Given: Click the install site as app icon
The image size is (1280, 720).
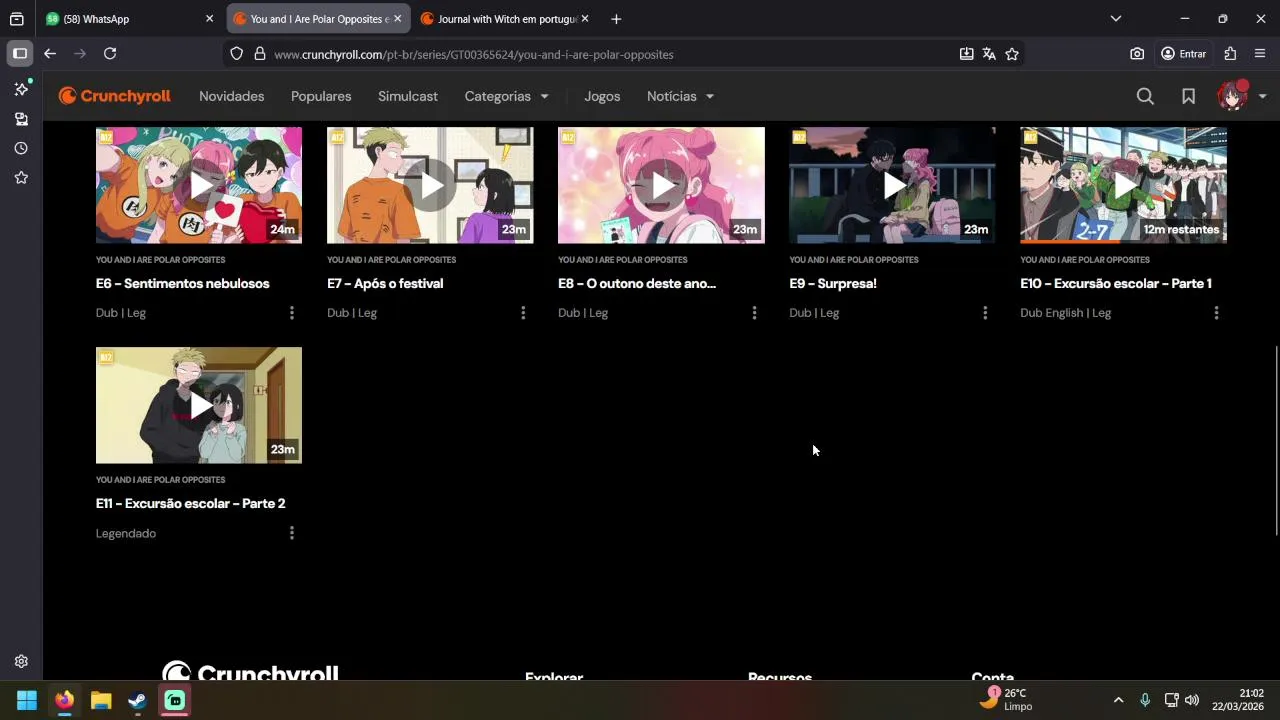Looking at the screenshot, I should coord(966,54).
